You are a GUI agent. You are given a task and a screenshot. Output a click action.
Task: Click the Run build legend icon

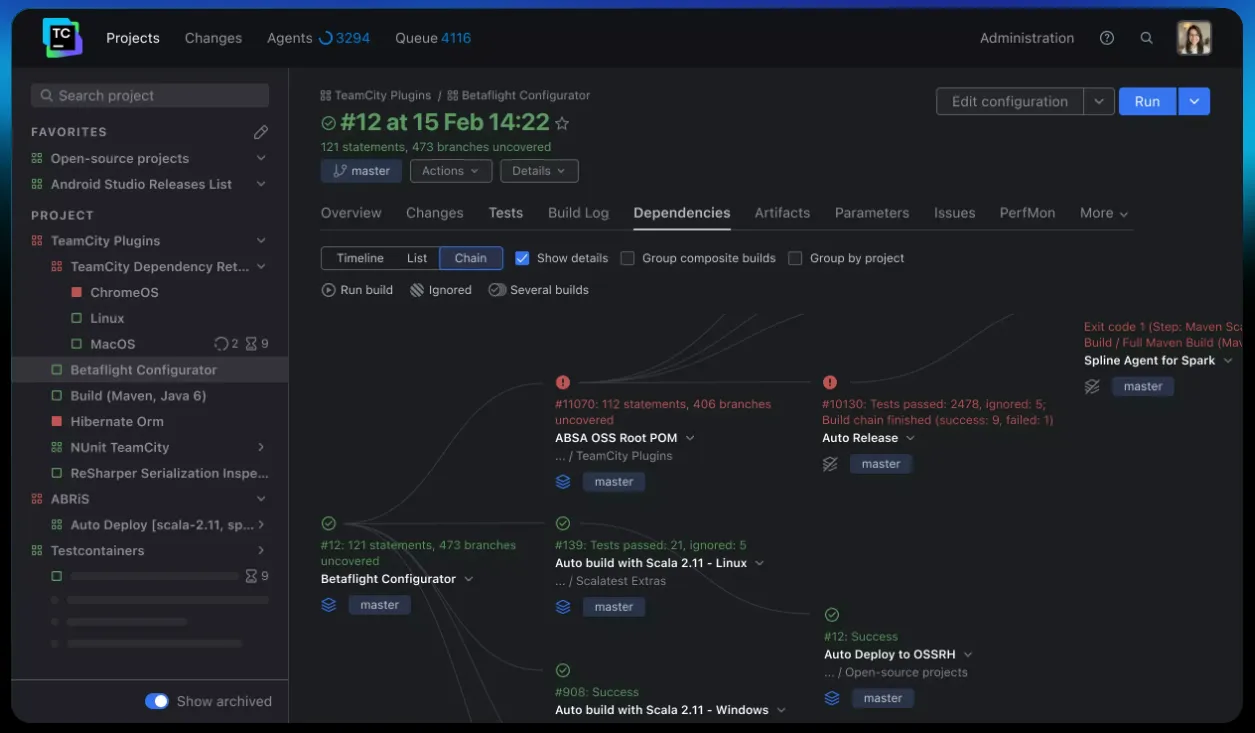tap(328, 290)
